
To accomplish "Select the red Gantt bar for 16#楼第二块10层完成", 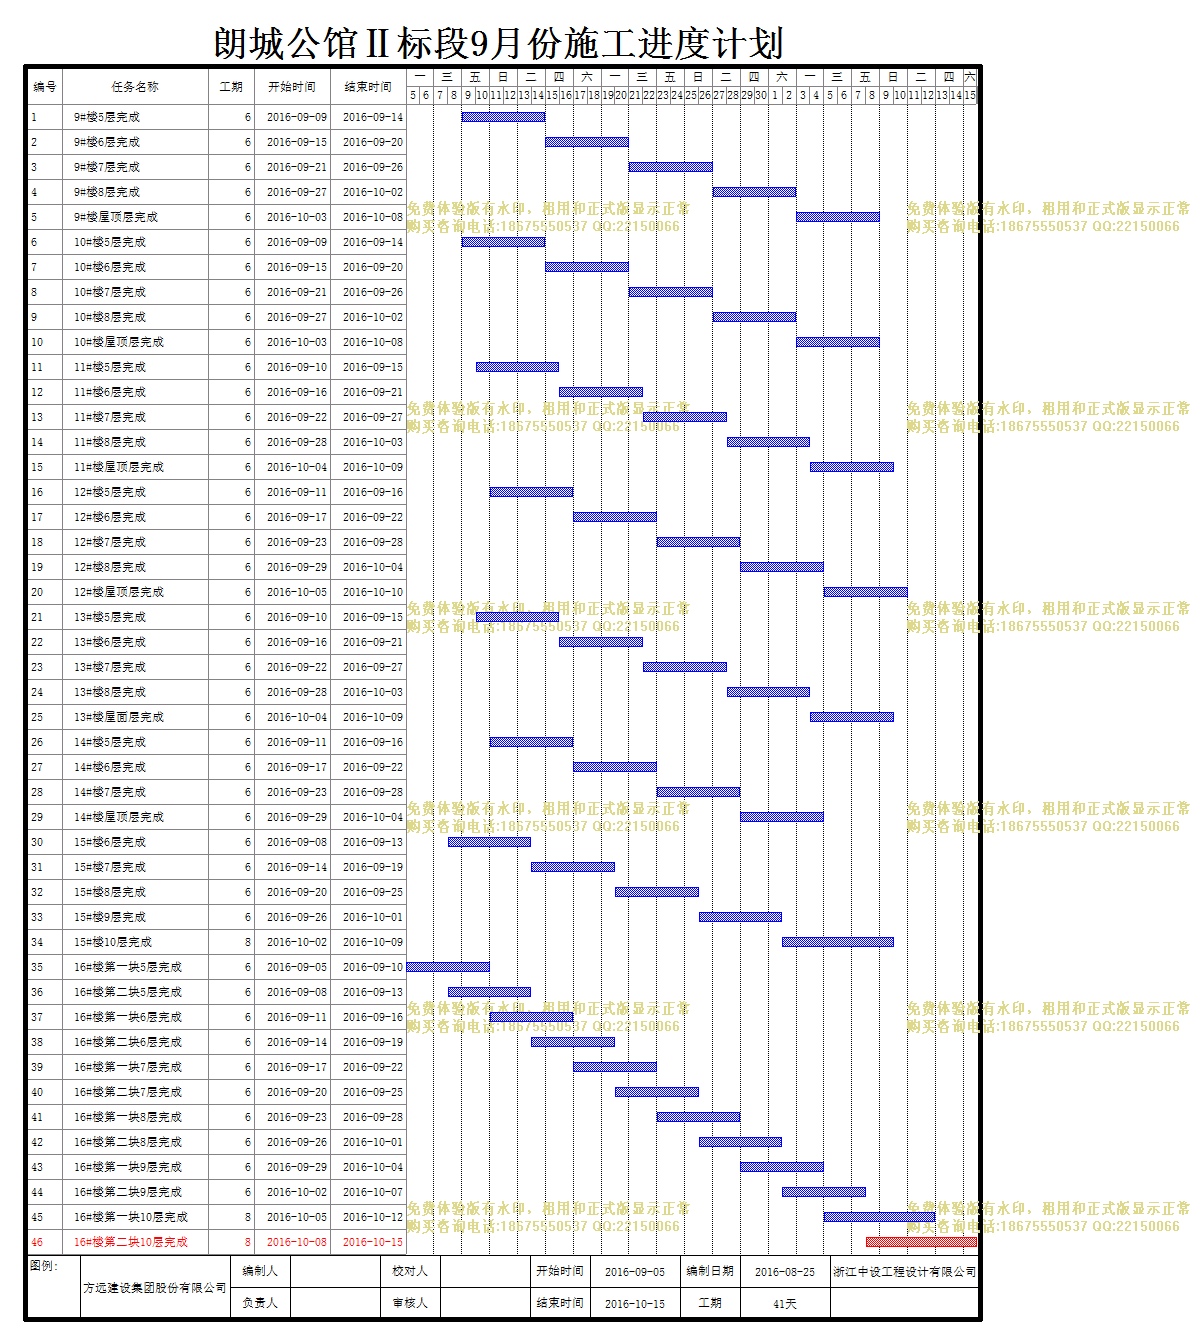I will (921, 1242).
